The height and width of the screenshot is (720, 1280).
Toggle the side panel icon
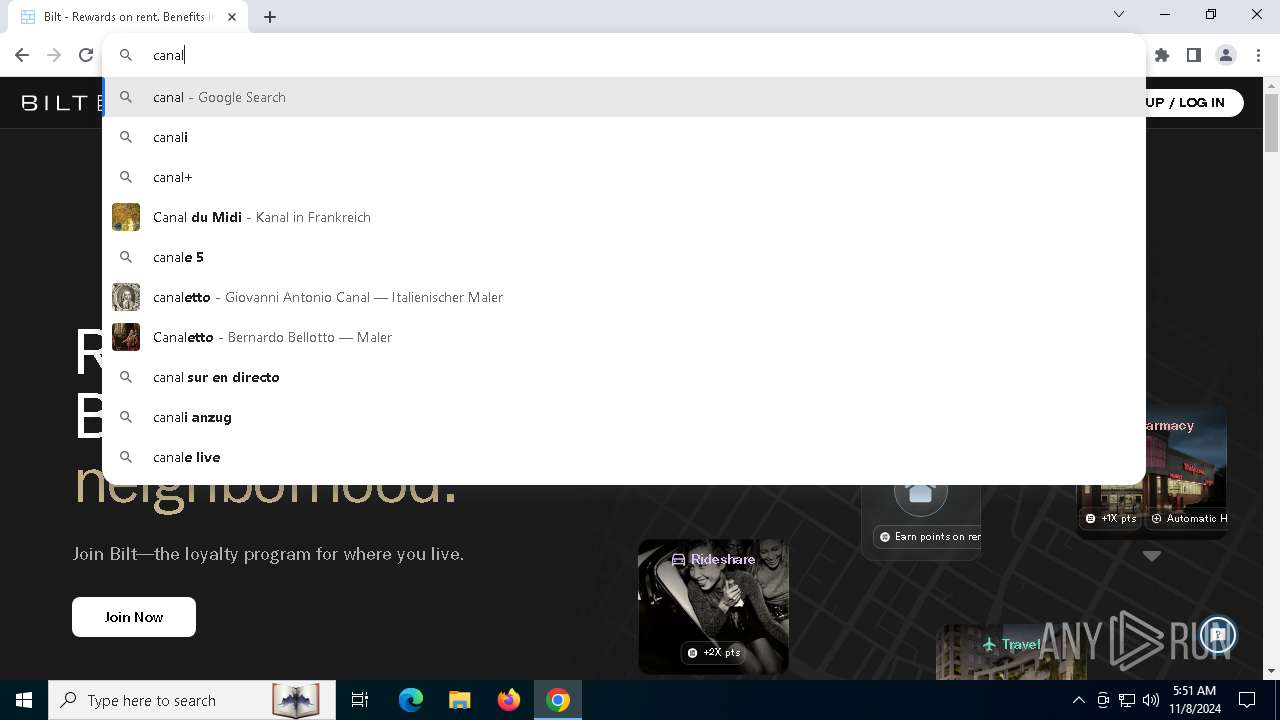[1194, 55]
